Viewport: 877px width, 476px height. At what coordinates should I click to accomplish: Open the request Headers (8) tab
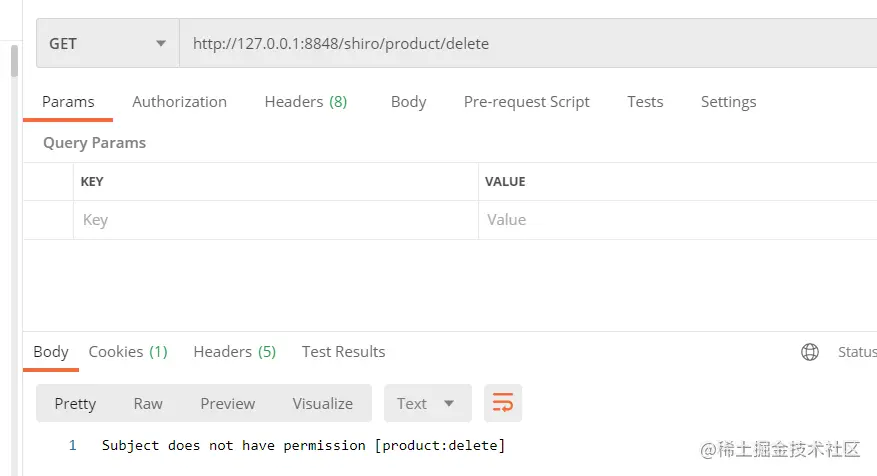tap(306, 102)
